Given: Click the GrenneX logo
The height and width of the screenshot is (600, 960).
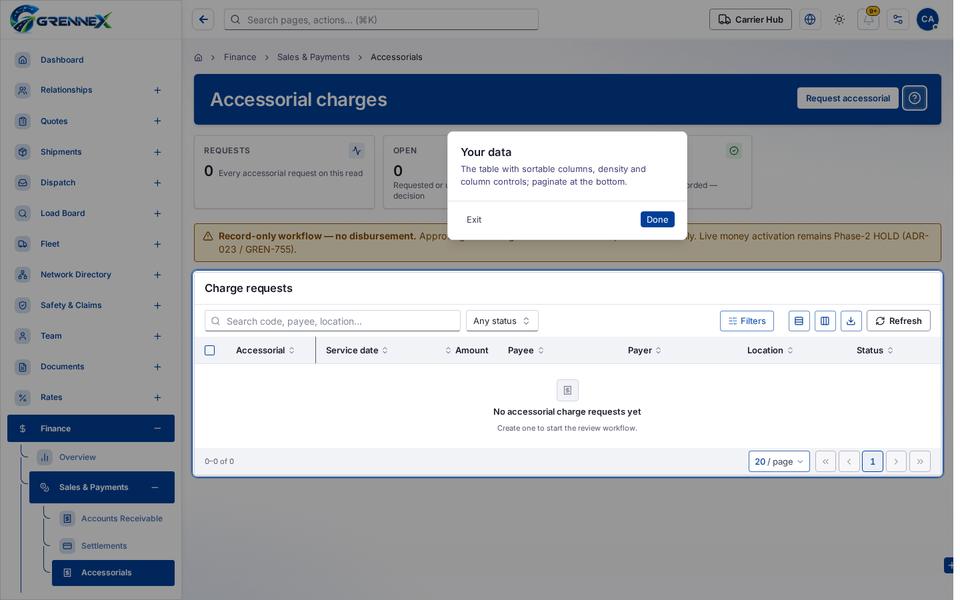Looking at the screenshot, I should 61,19.
